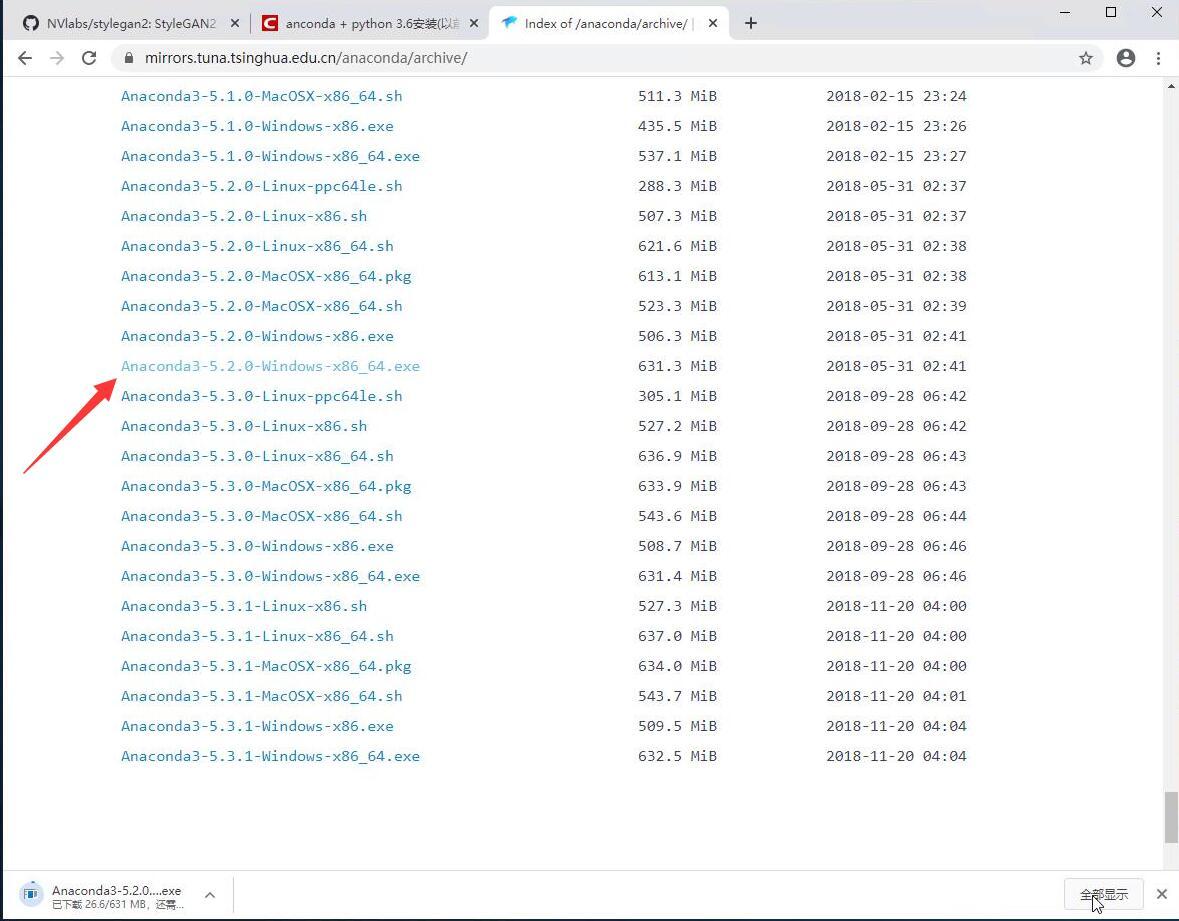Download Anaconda3-5.3.1-Windows-x86_64.exe
The width and height of the screenshot is (1179, 921).
[271, 756]
